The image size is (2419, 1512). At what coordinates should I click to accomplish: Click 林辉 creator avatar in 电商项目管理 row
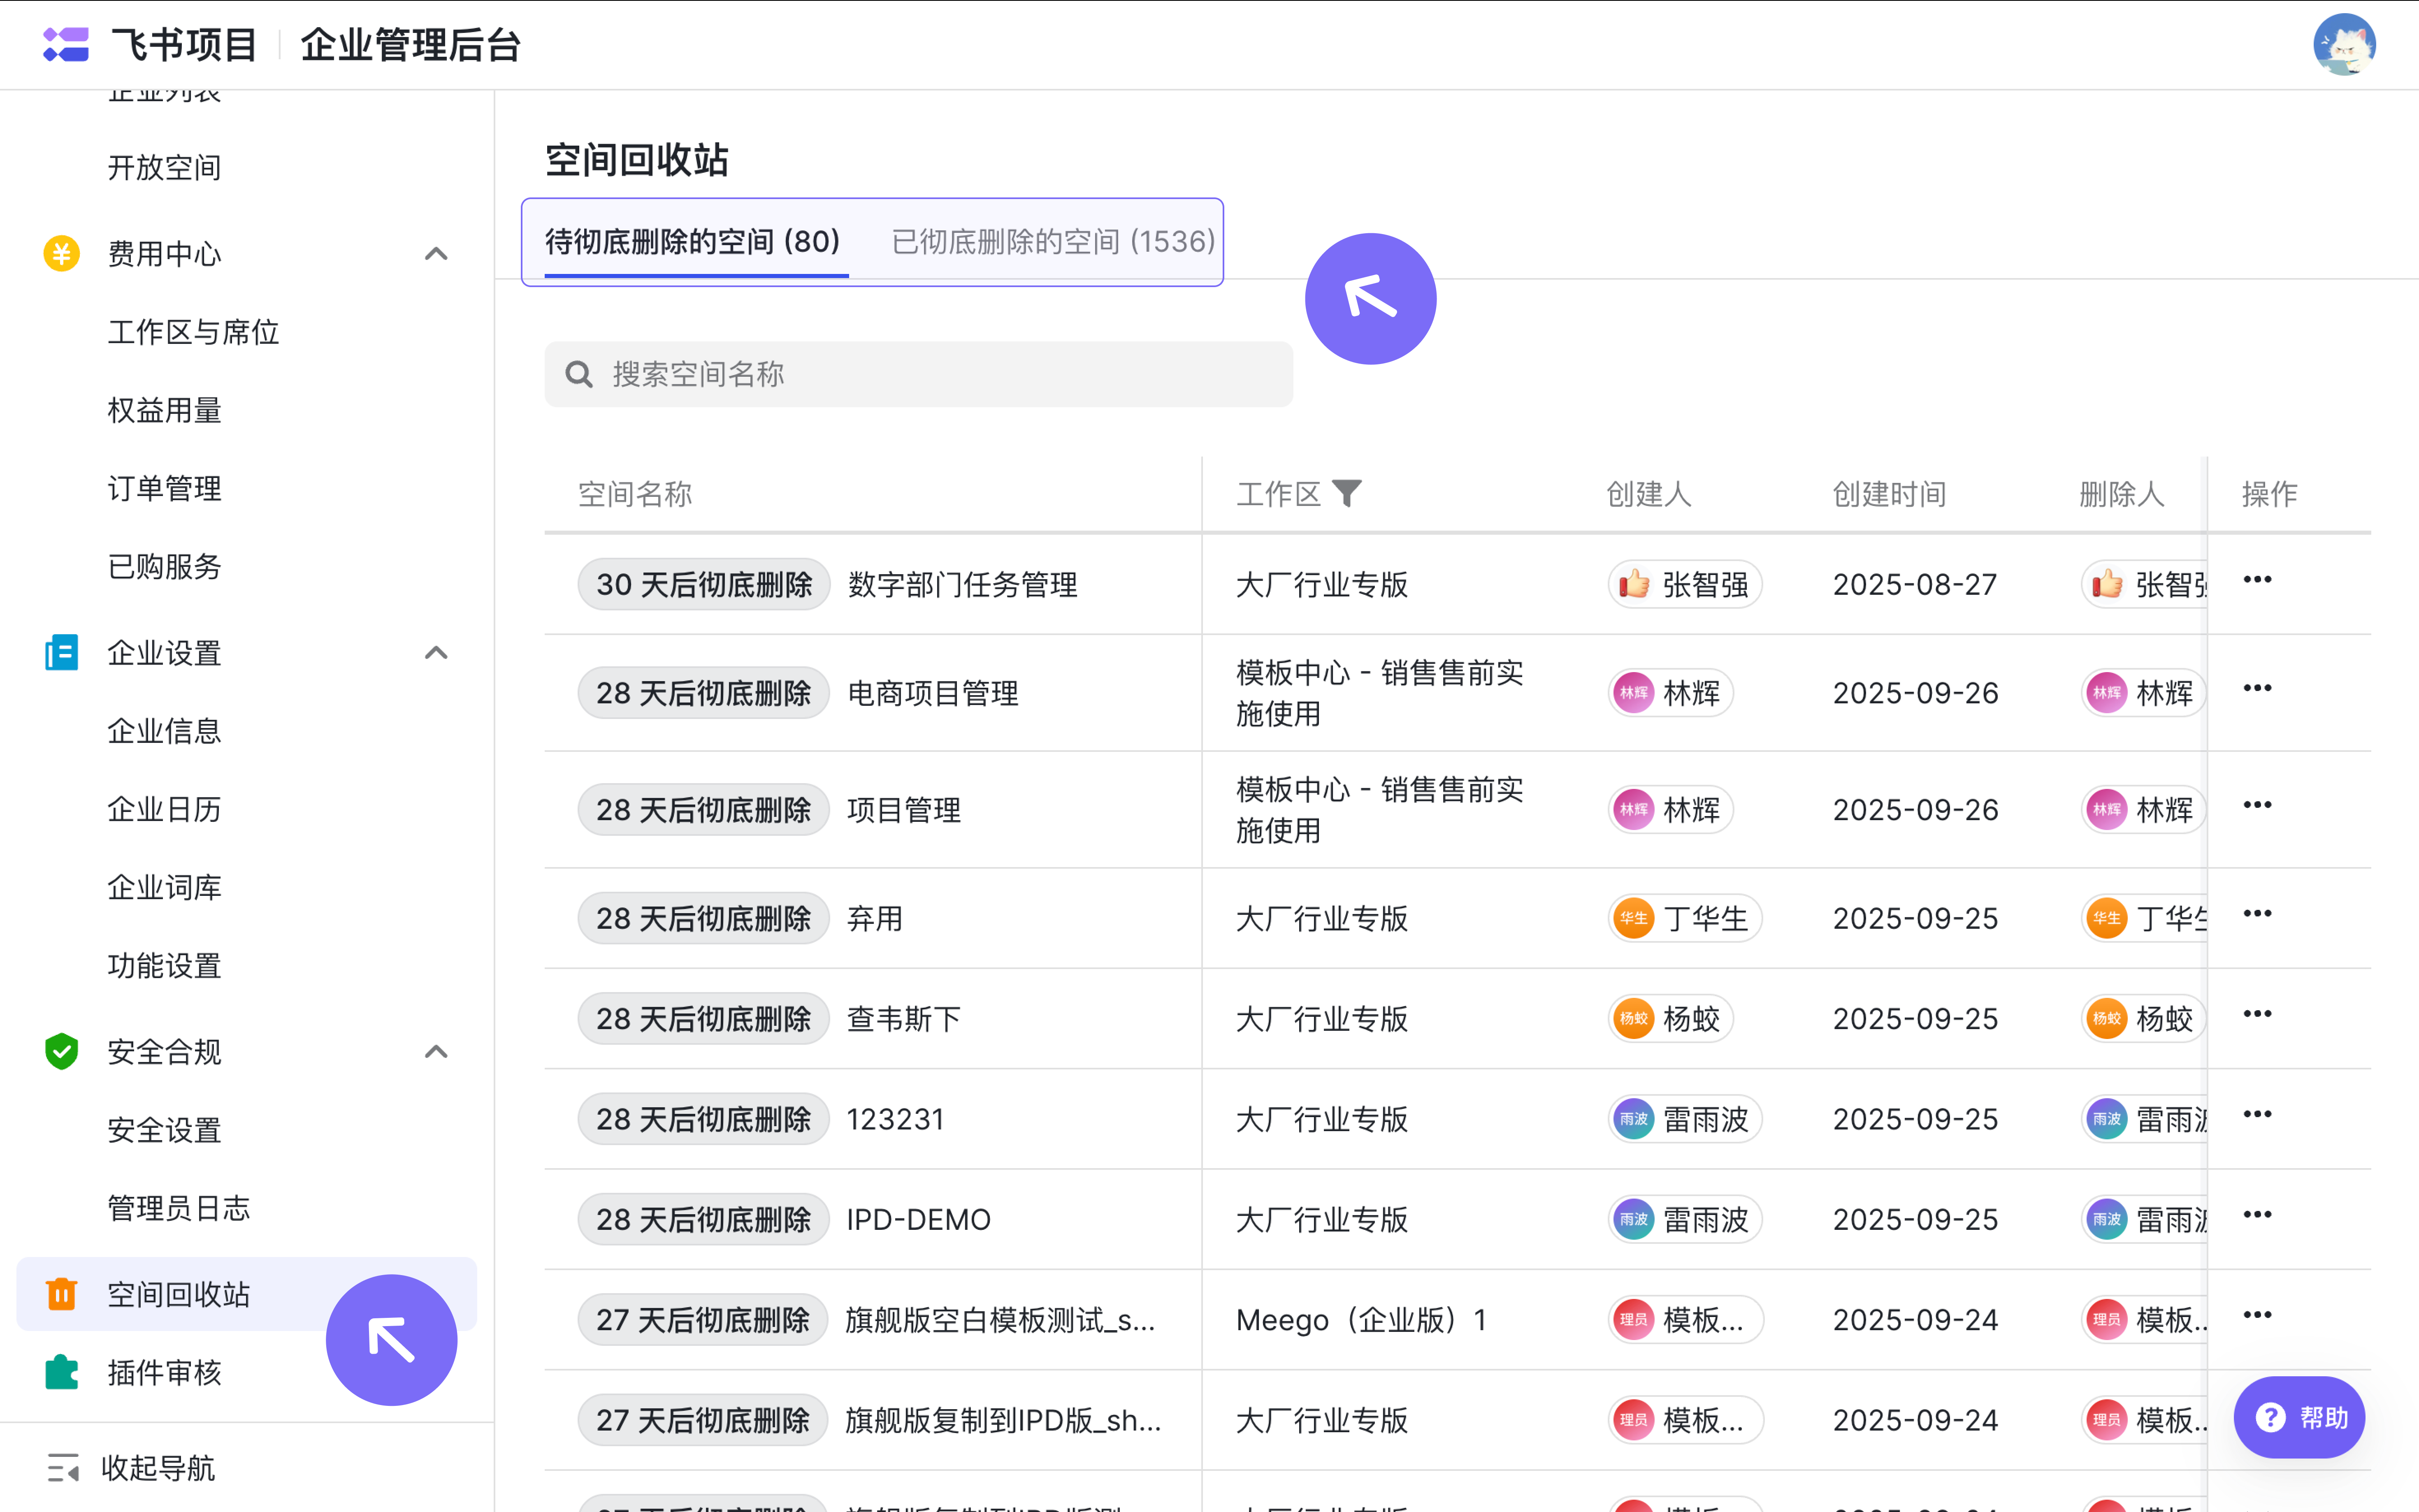(x=1634, y=693)
